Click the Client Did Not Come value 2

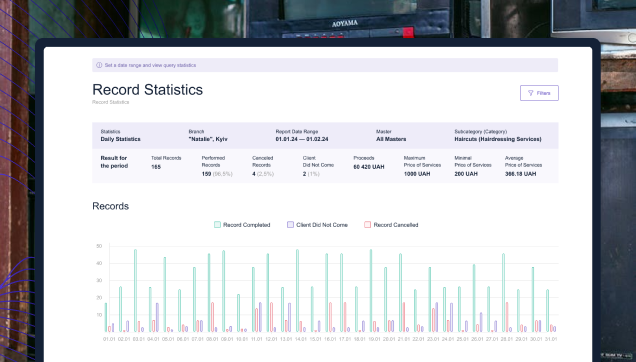click(x=304, y=174)
